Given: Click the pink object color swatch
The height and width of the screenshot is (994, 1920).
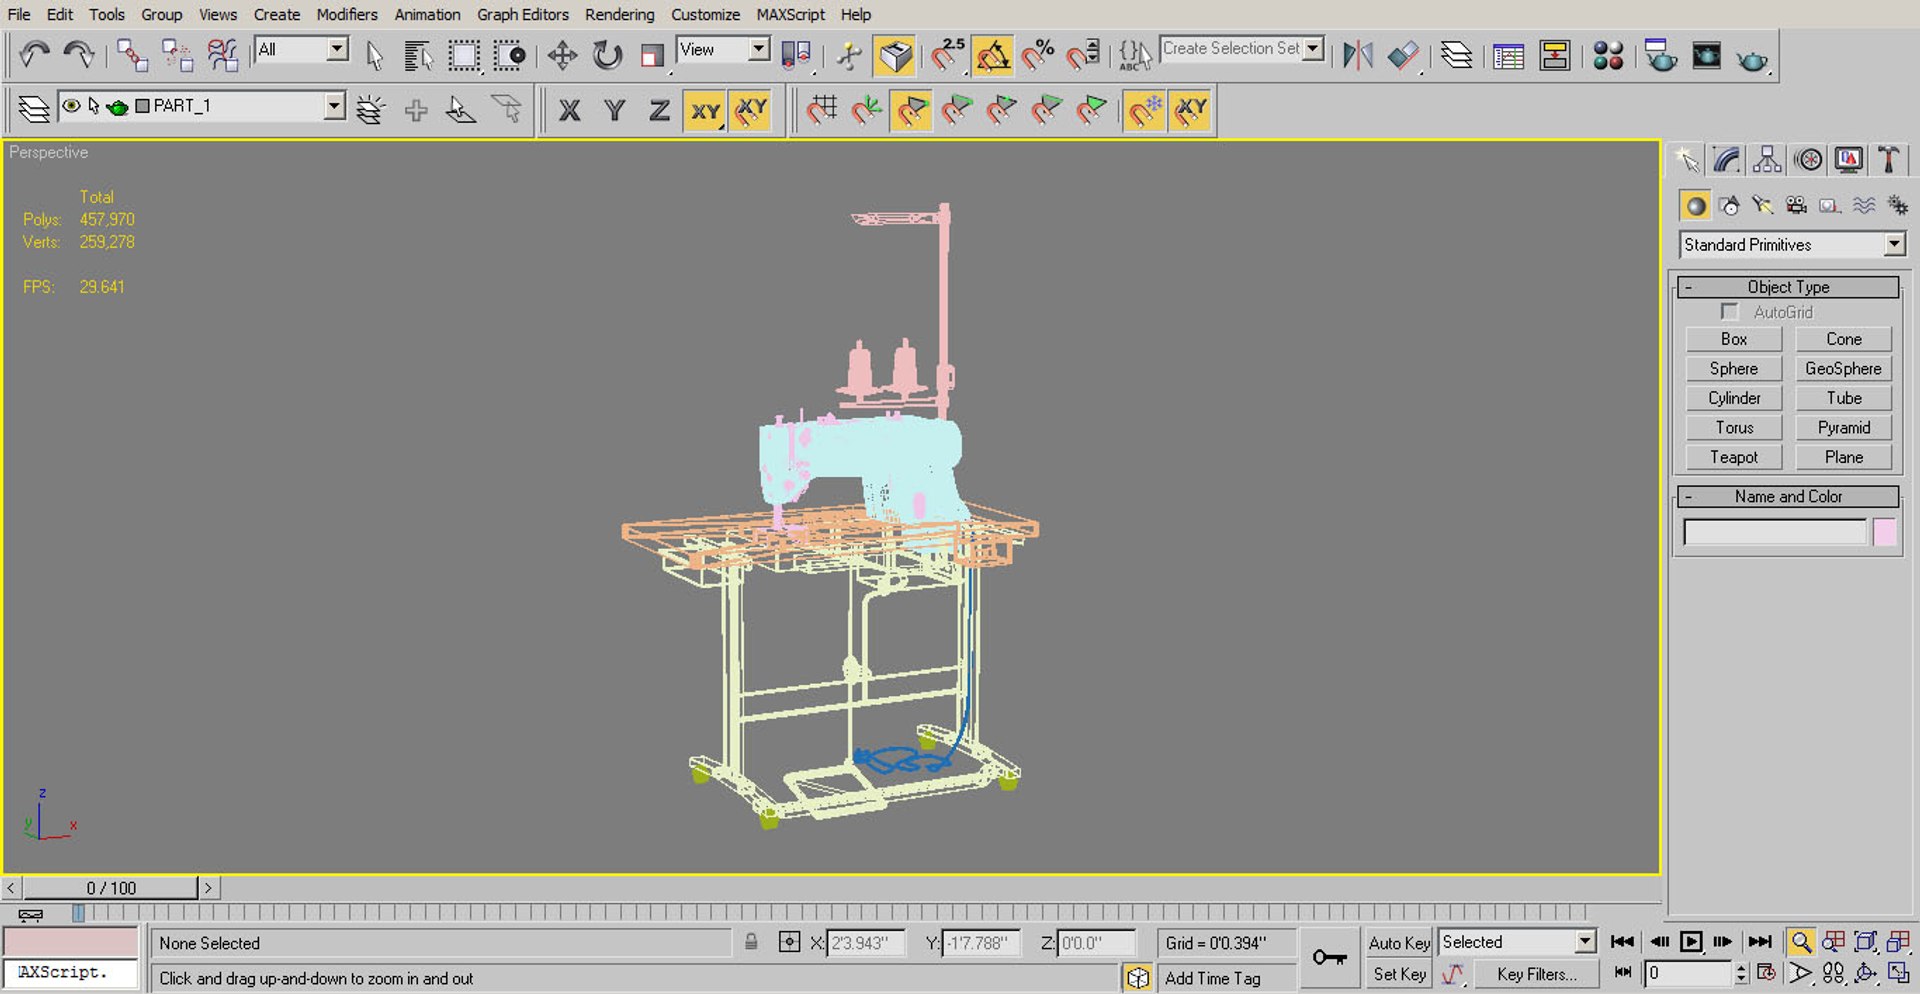Looking at the screenshot, I should [1884, 532].
